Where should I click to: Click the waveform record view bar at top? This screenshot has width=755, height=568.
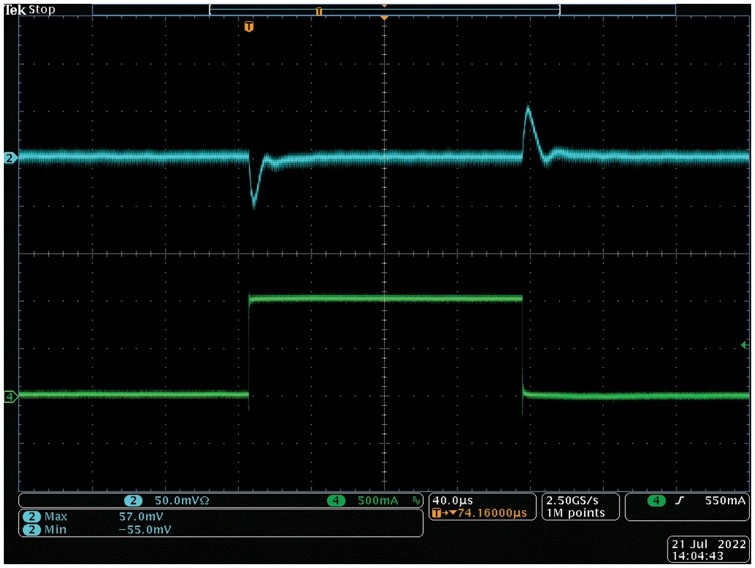[x=384, y=10]
